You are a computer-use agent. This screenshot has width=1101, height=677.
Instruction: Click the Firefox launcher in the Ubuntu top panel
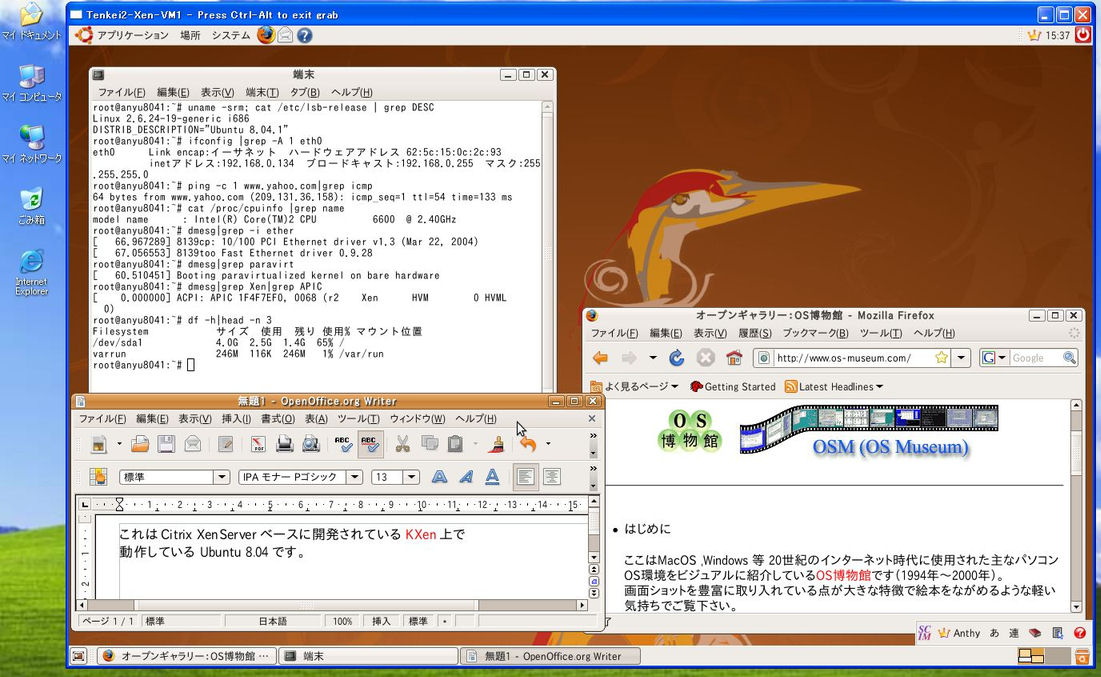(x=265, y=35)
